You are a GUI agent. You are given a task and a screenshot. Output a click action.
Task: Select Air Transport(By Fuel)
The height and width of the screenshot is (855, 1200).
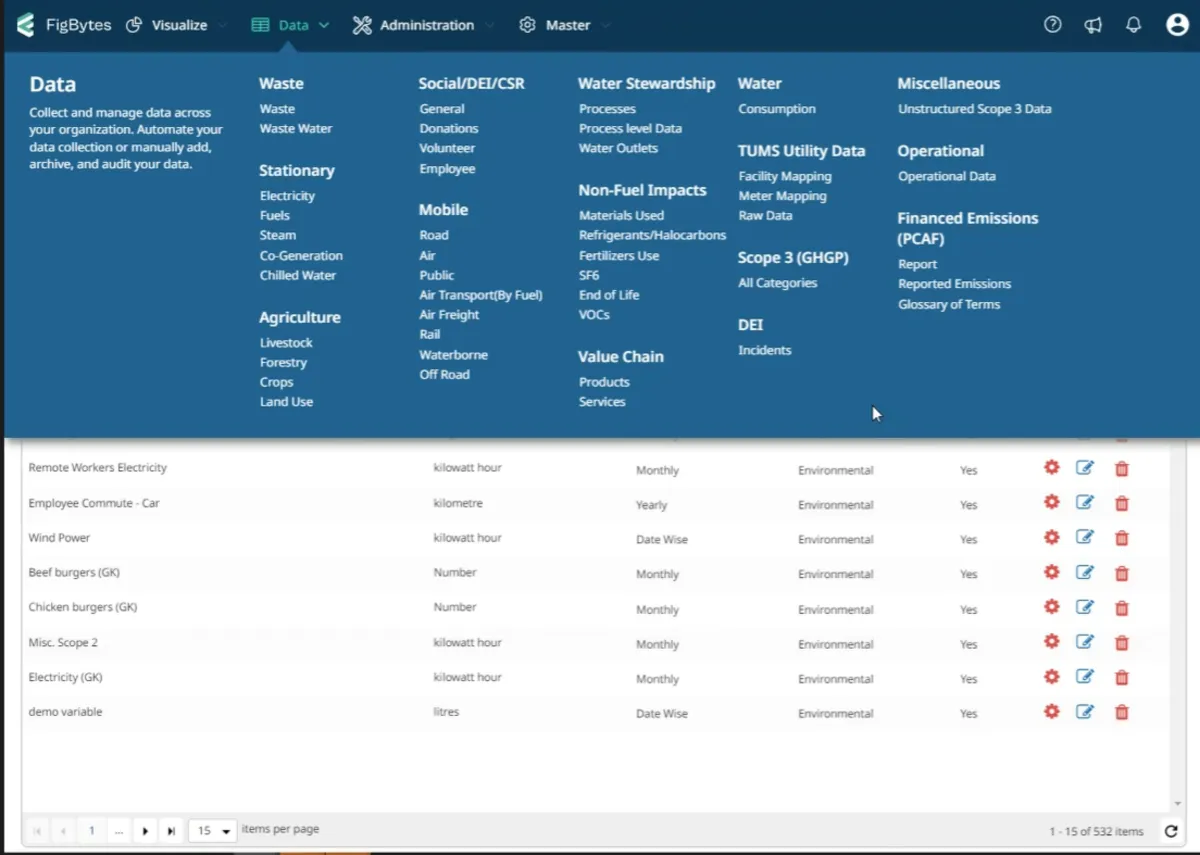(x=481, y=295)
